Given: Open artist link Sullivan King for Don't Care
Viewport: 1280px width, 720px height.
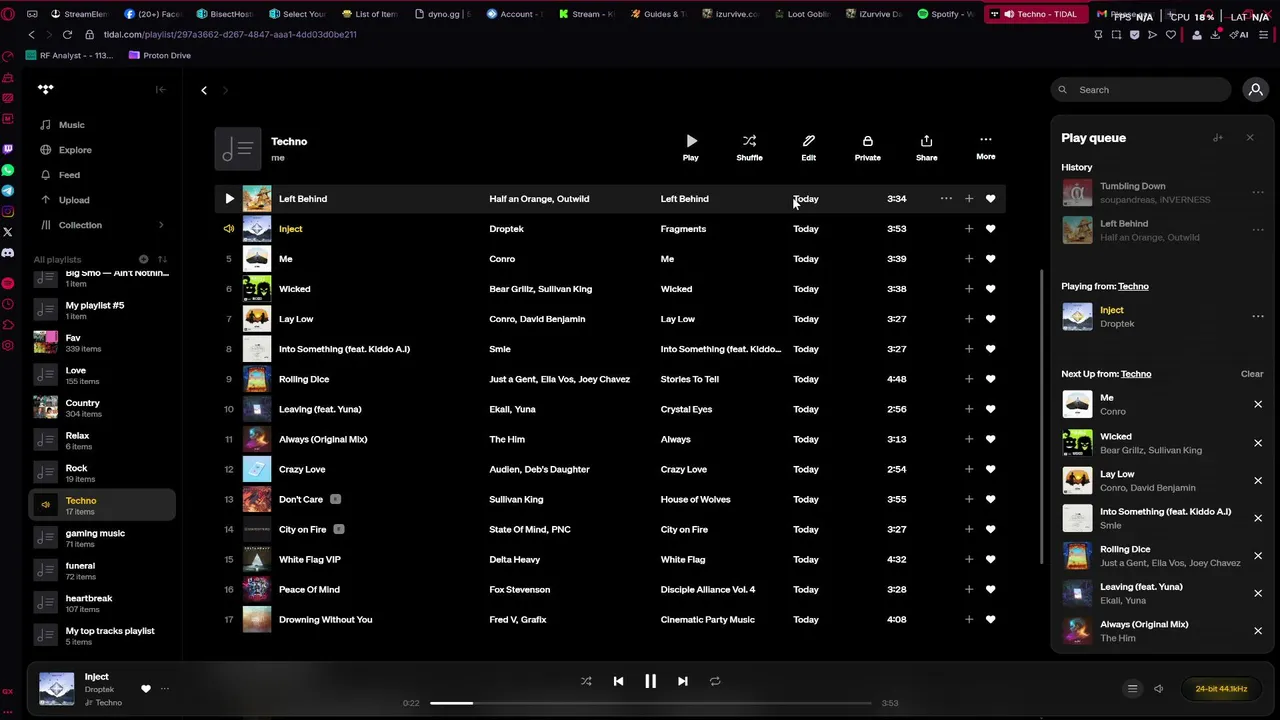Looking at the screenshot, I should [516, 499].
